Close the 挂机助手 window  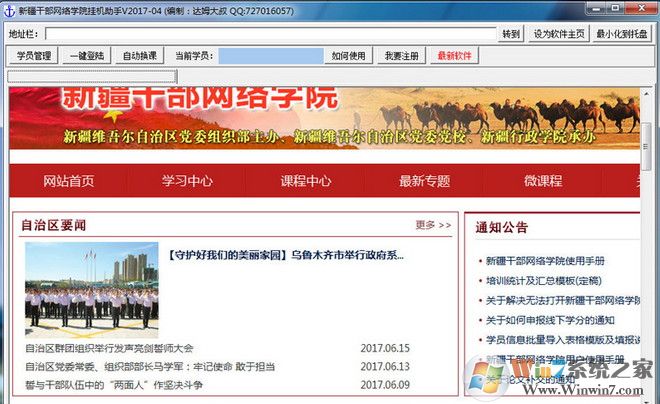[x=641, y=8]
